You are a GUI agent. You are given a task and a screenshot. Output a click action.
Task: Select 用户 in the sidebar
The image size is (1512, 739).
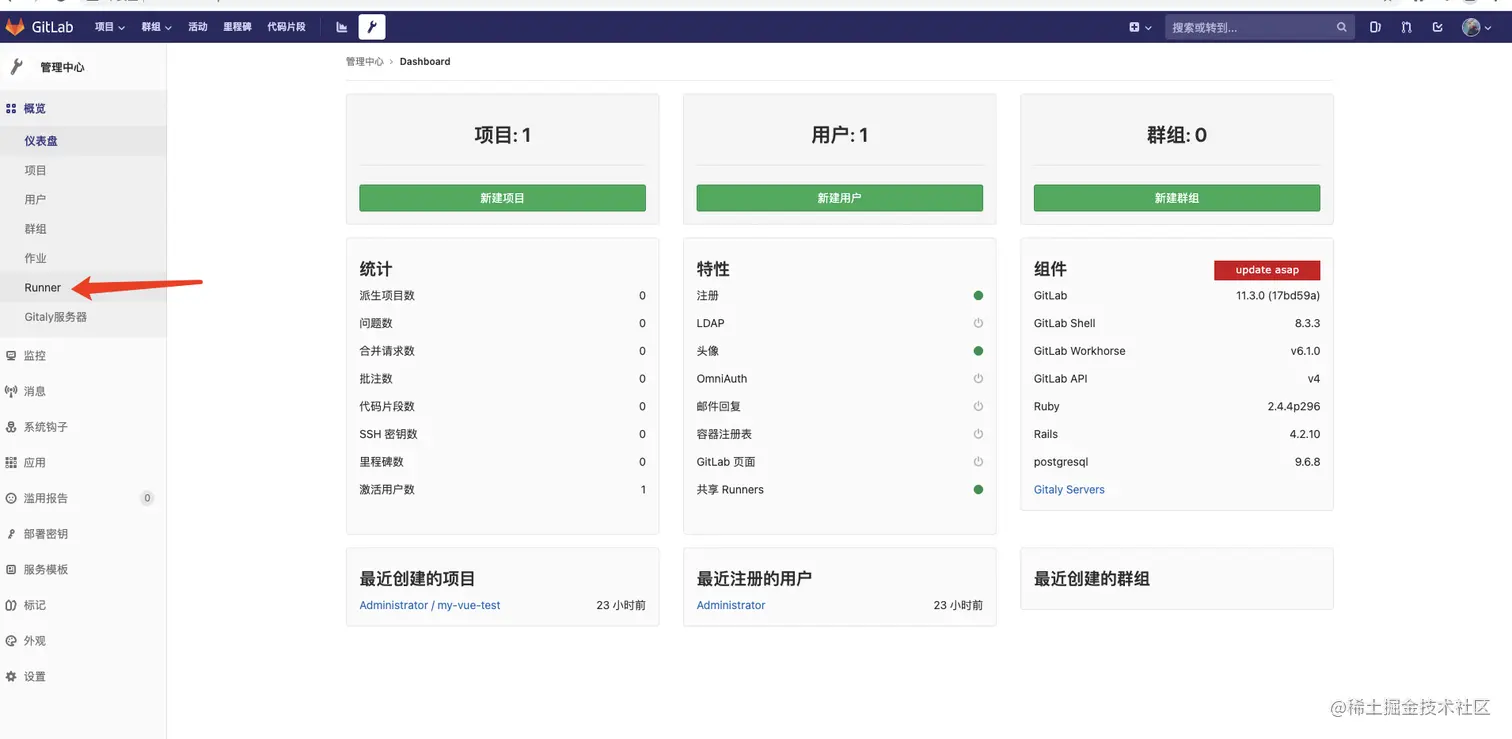83,200
